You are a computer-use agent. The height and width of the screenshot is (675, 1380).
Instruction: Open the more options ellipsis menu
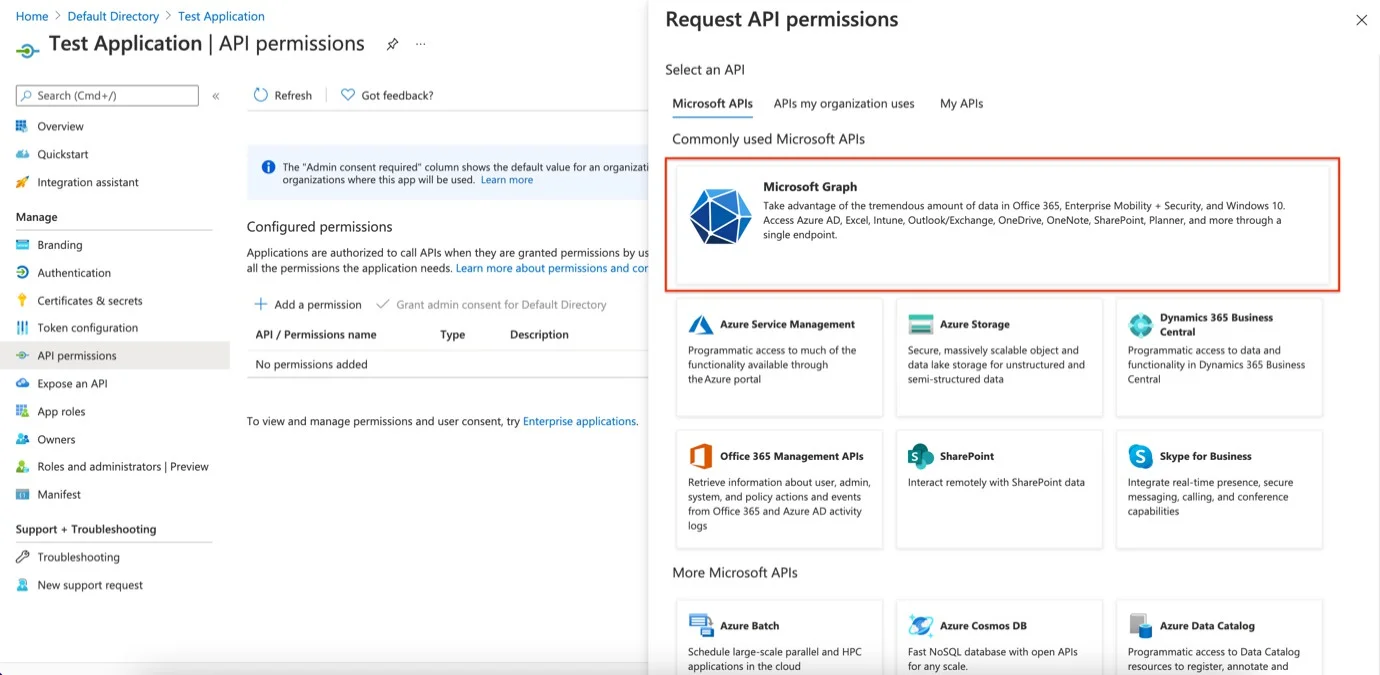[421, 44]
